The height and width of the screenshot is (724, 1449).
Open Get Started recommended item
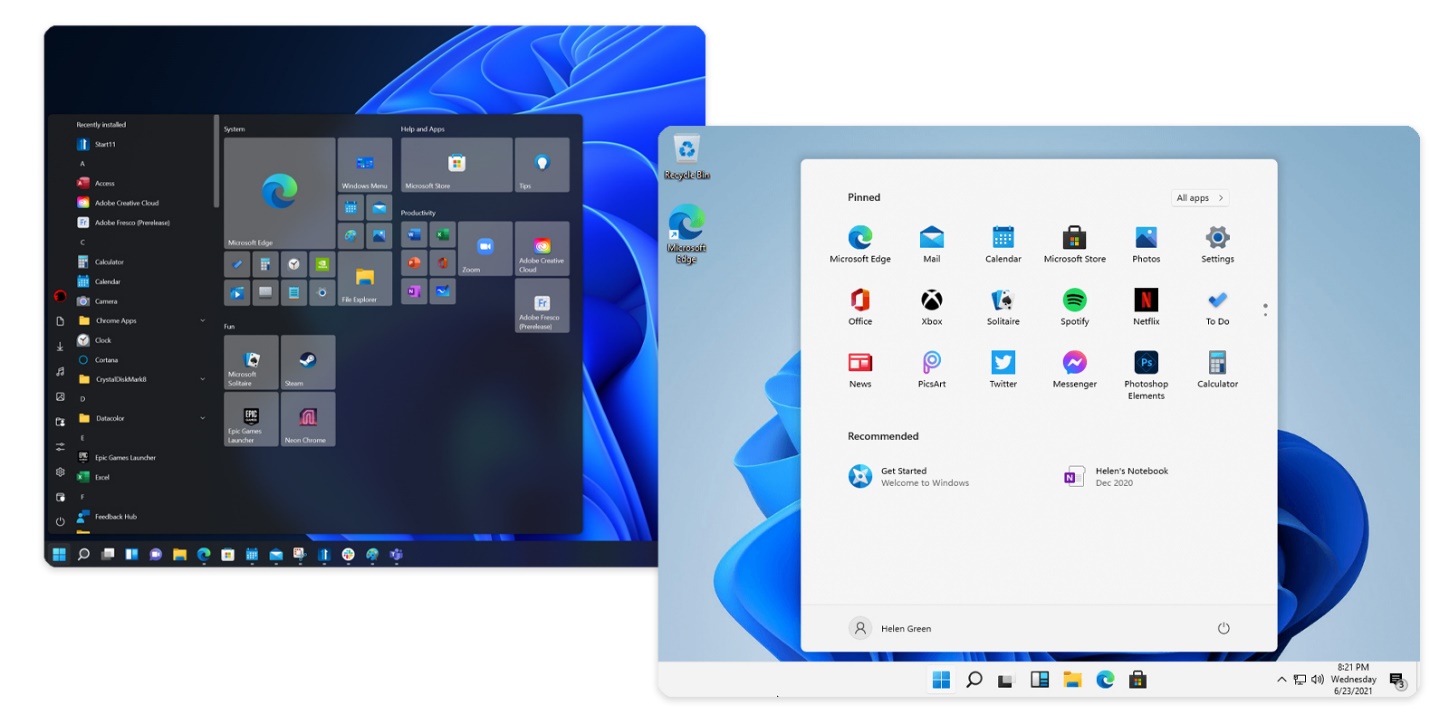click(905, 477)
